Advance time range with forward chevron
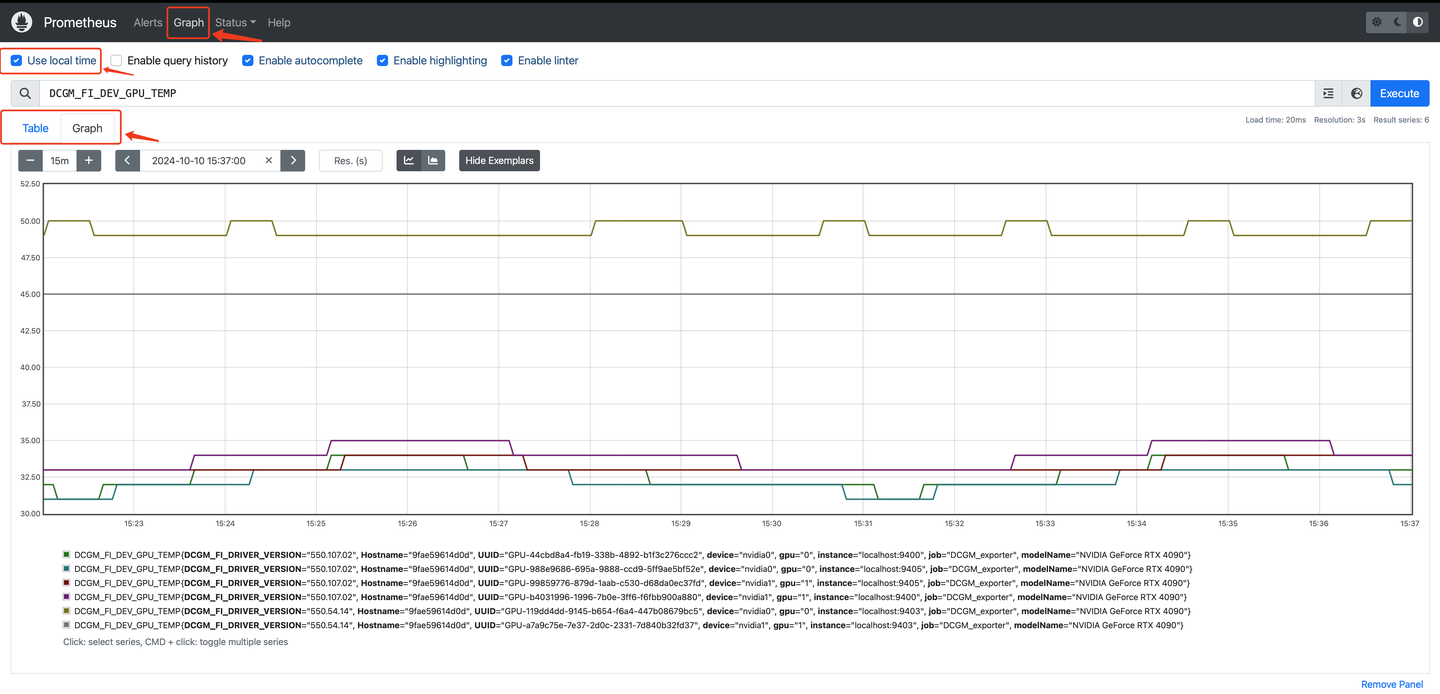Viewport: 1440px width, 694px height. click(291, 160)
